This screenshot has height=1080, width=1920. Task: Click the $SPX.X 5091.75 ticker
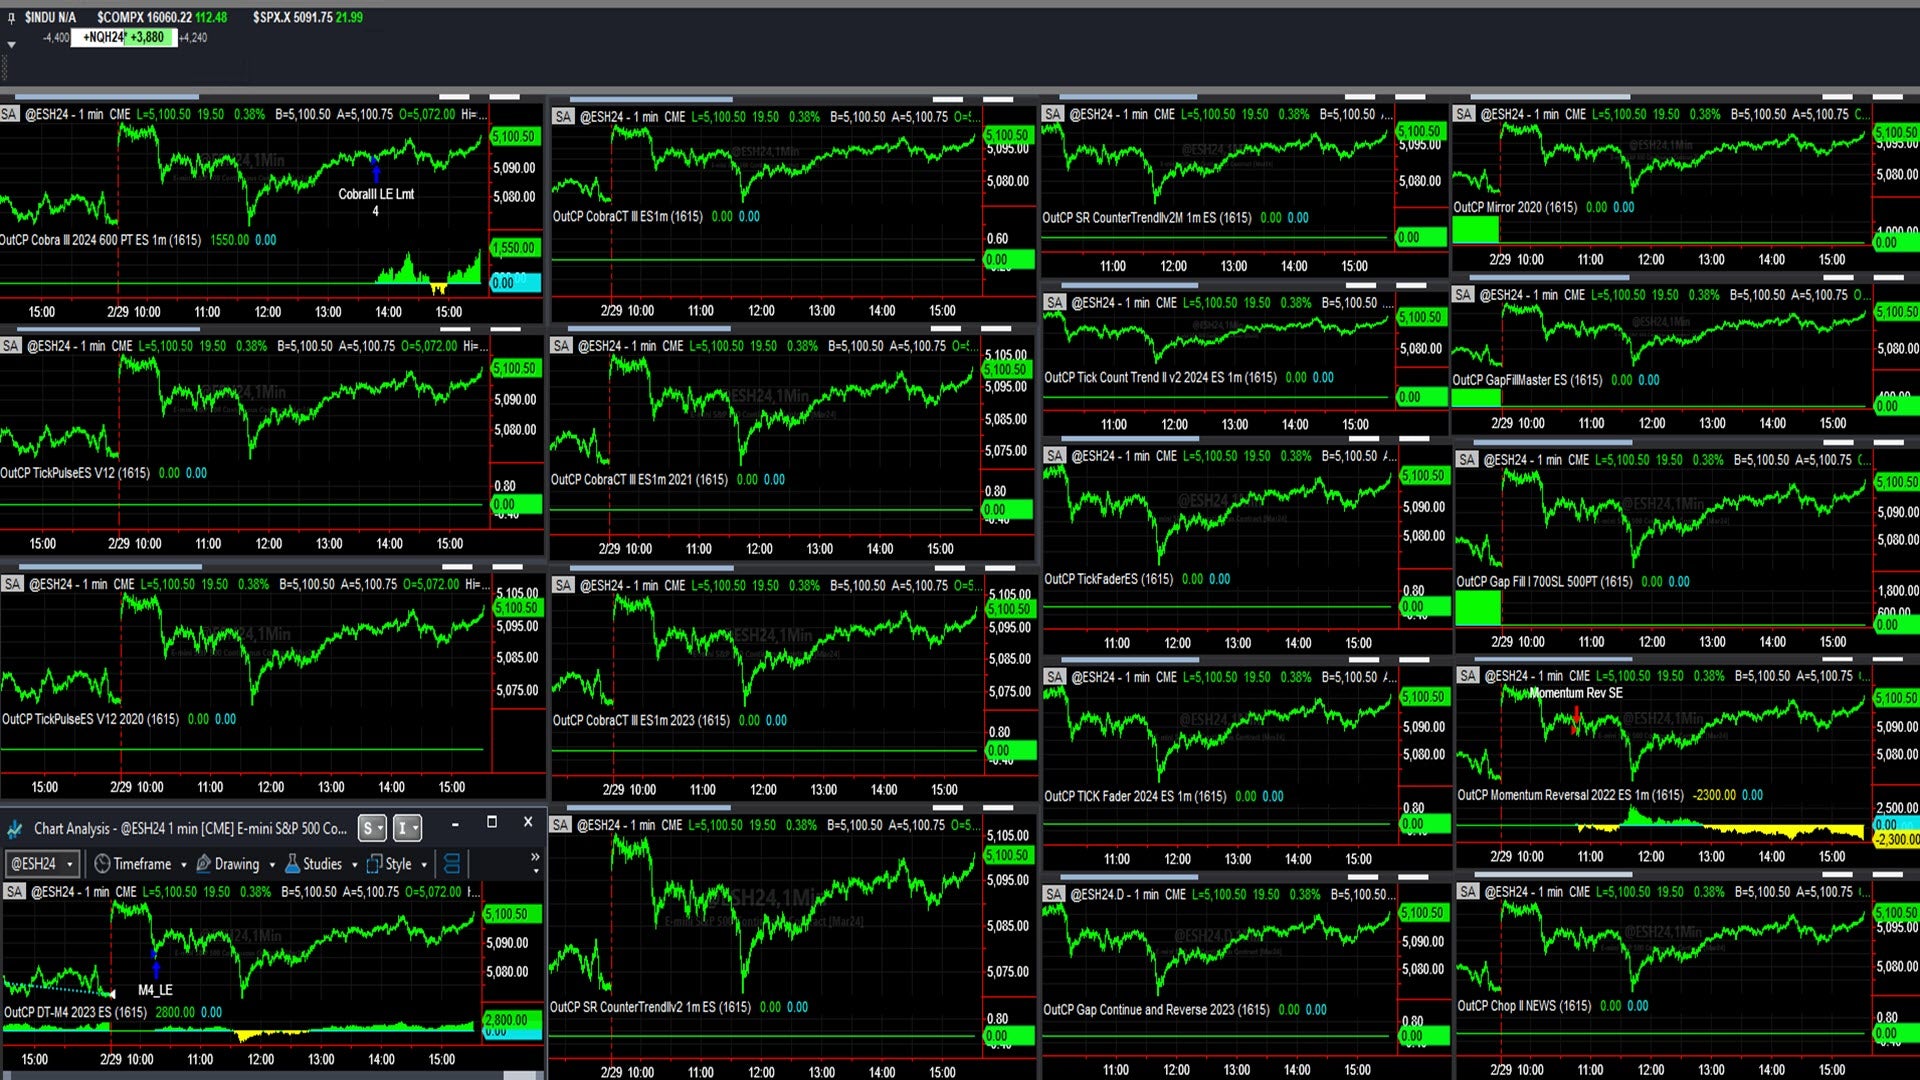308,17
